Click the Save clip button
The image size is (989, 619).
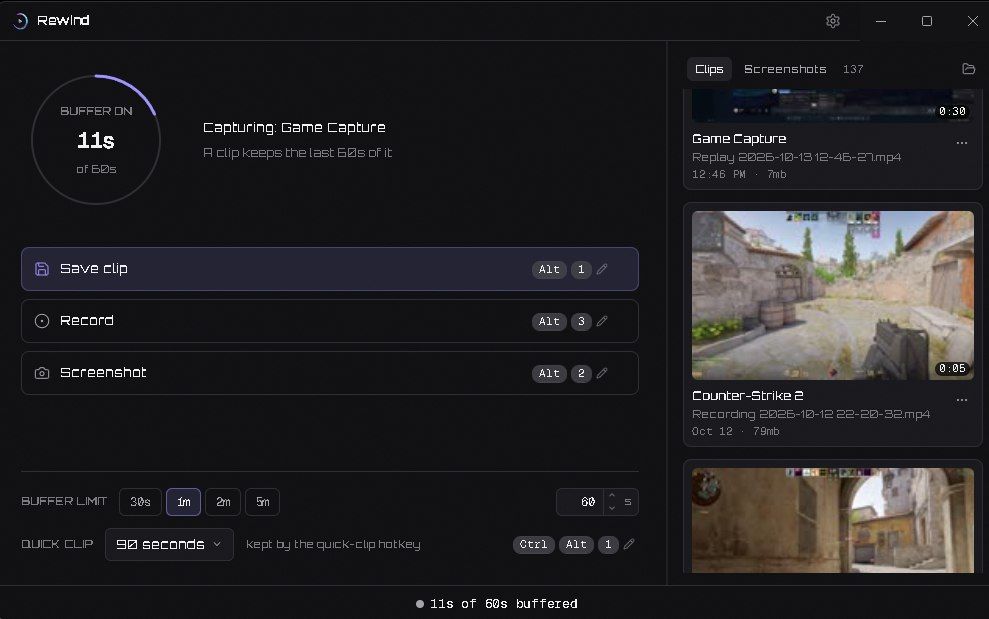[330, 269]
